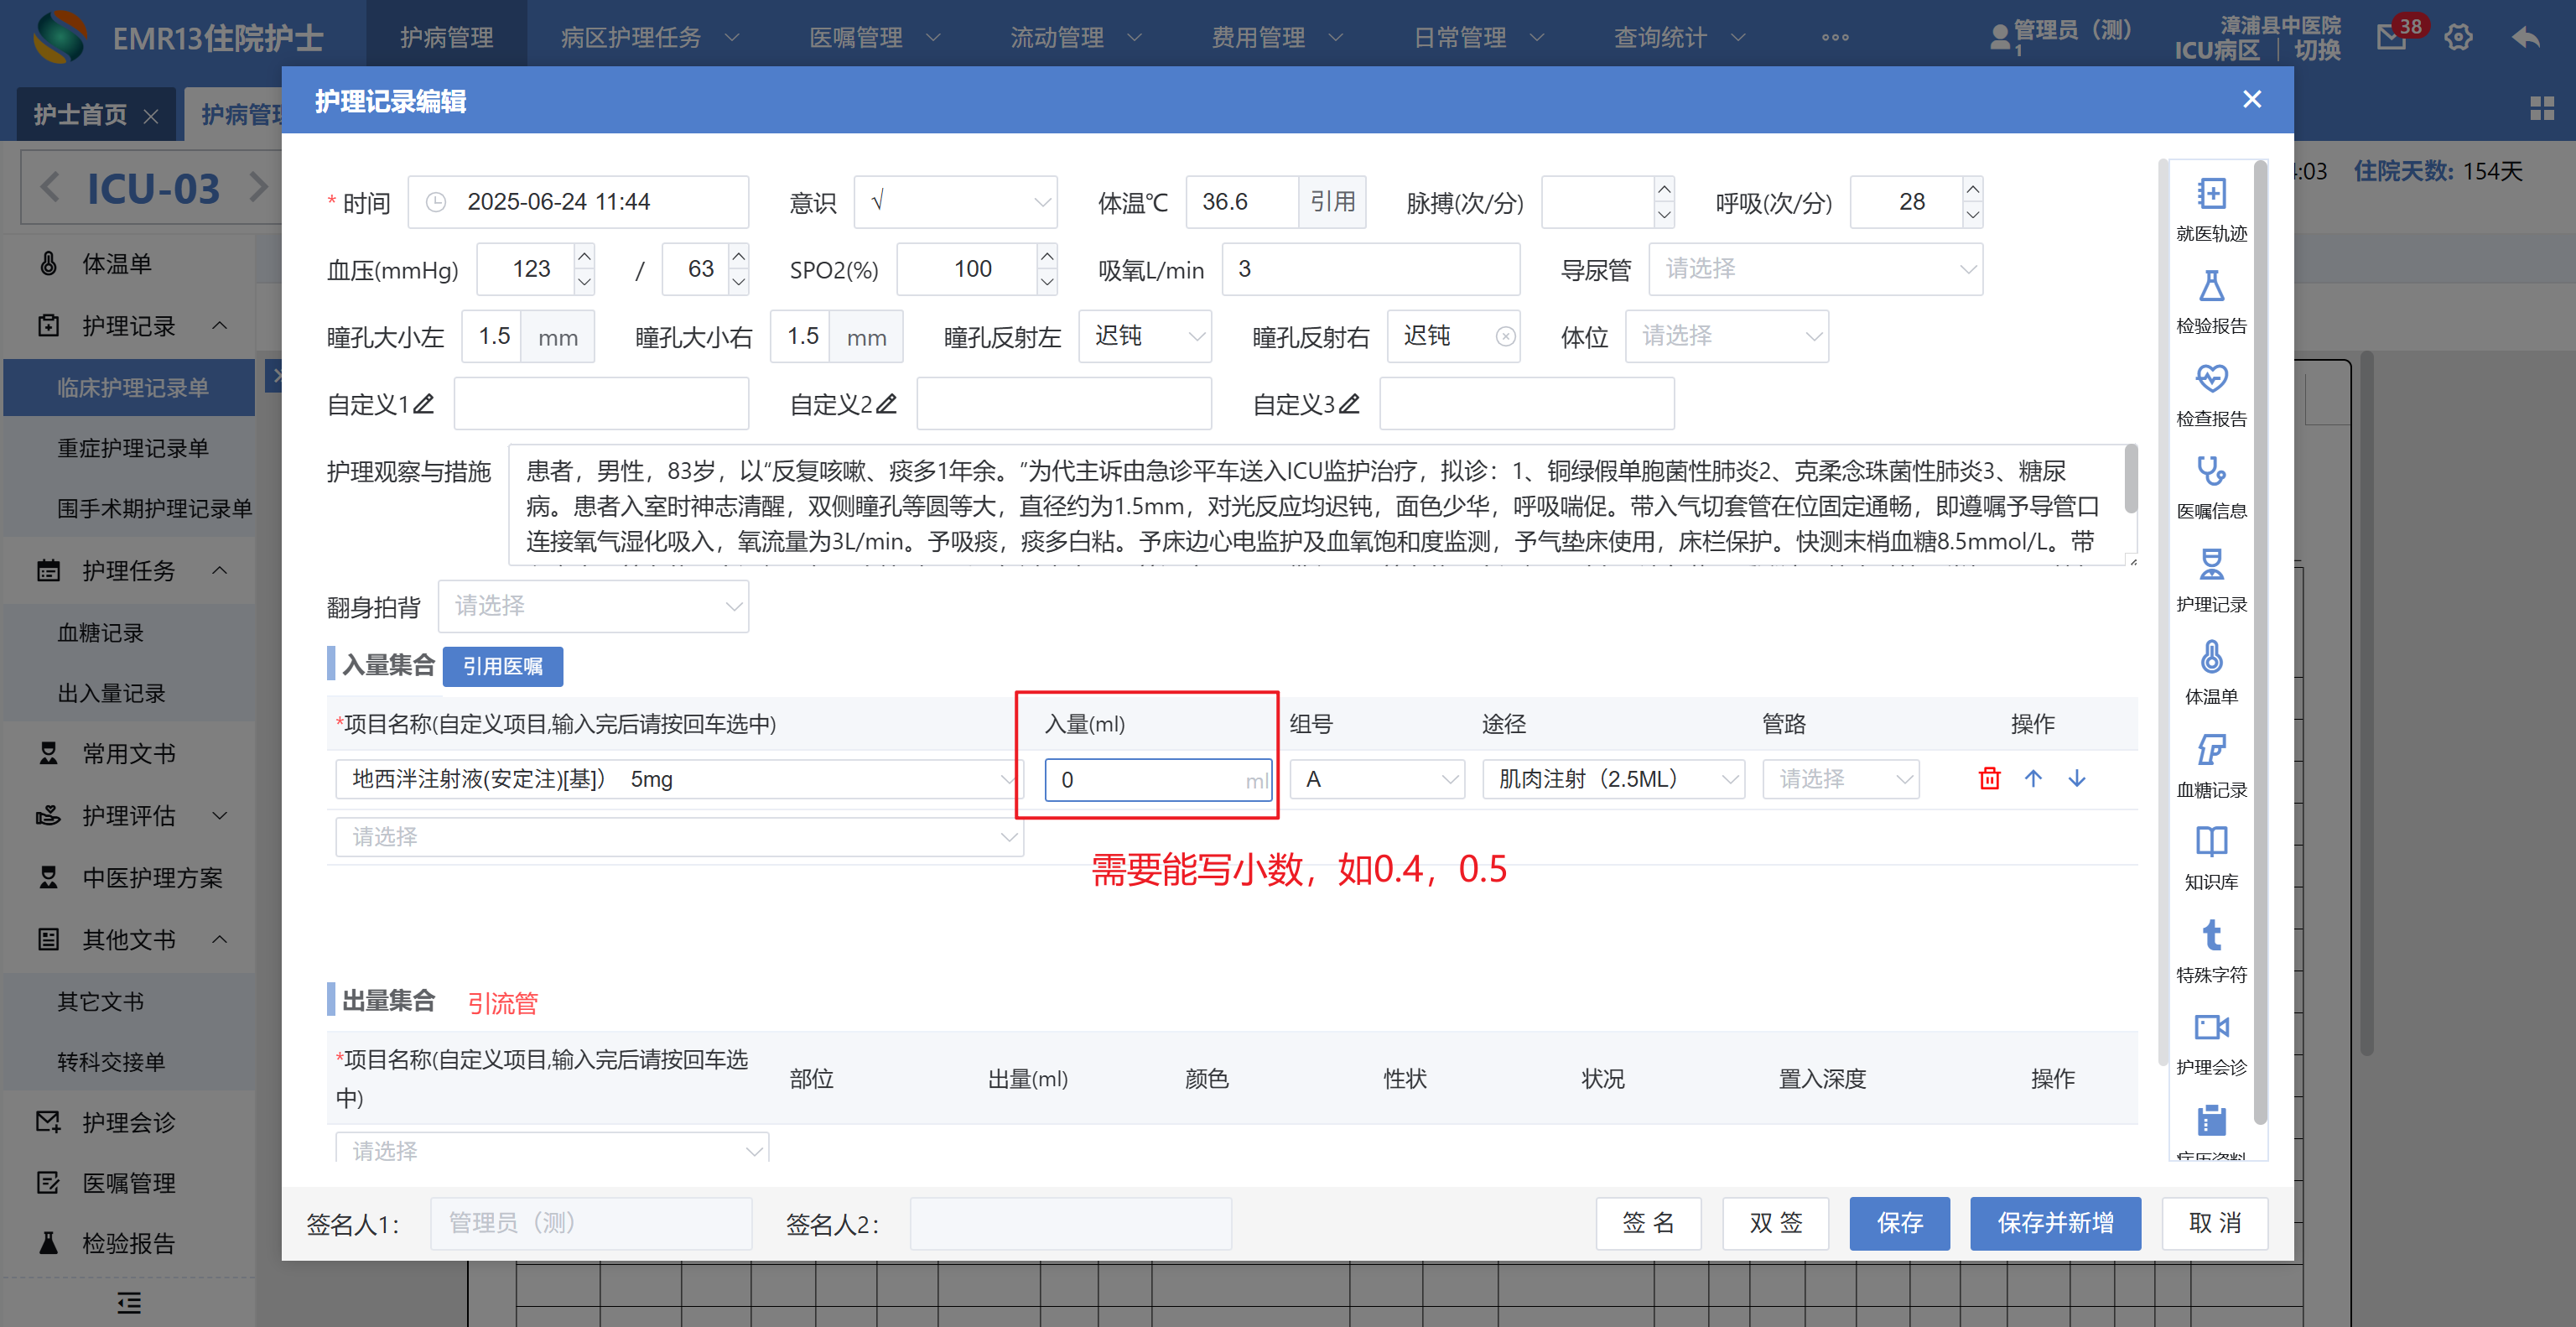Clear the 瞳孔反射右 selection
Viewport: 2576px width, 1327px height.
[x=1504, y=337]
